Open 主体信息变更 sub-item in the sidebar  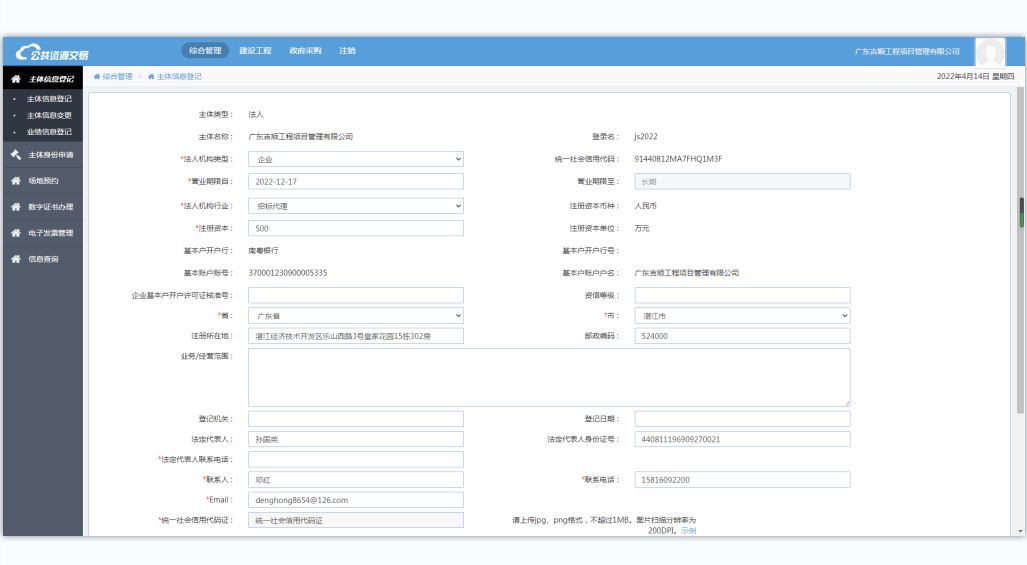[x=49, y=115]
